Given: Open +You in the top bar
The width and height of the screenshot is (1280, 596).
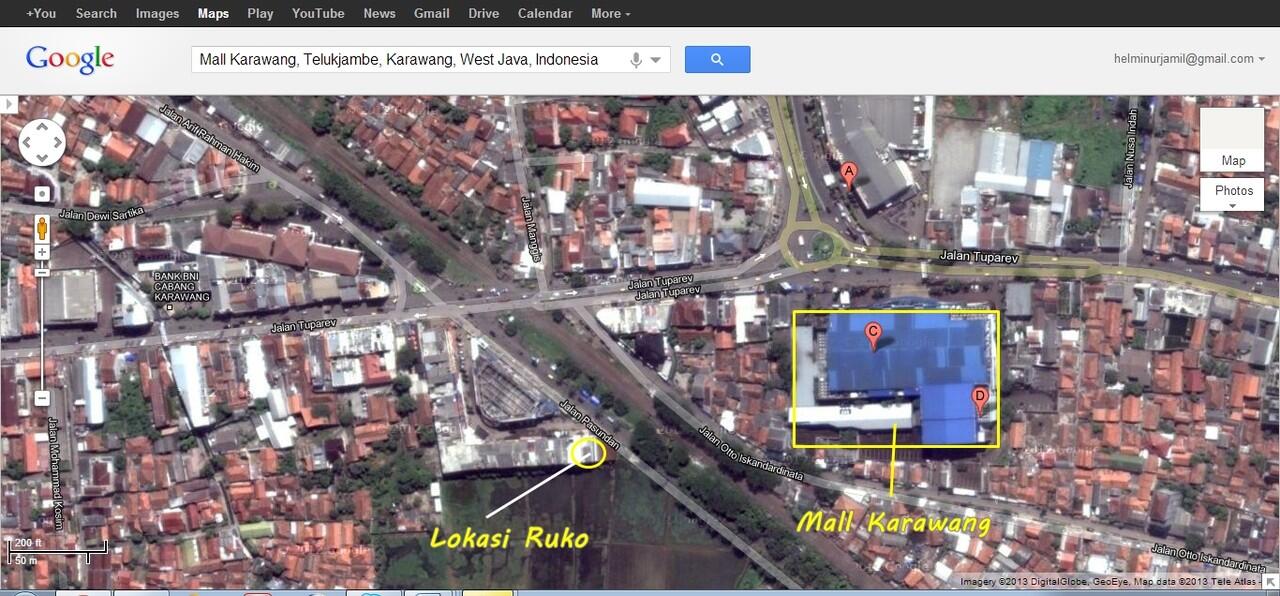Looking at the screenshot, I should [41, 13].
